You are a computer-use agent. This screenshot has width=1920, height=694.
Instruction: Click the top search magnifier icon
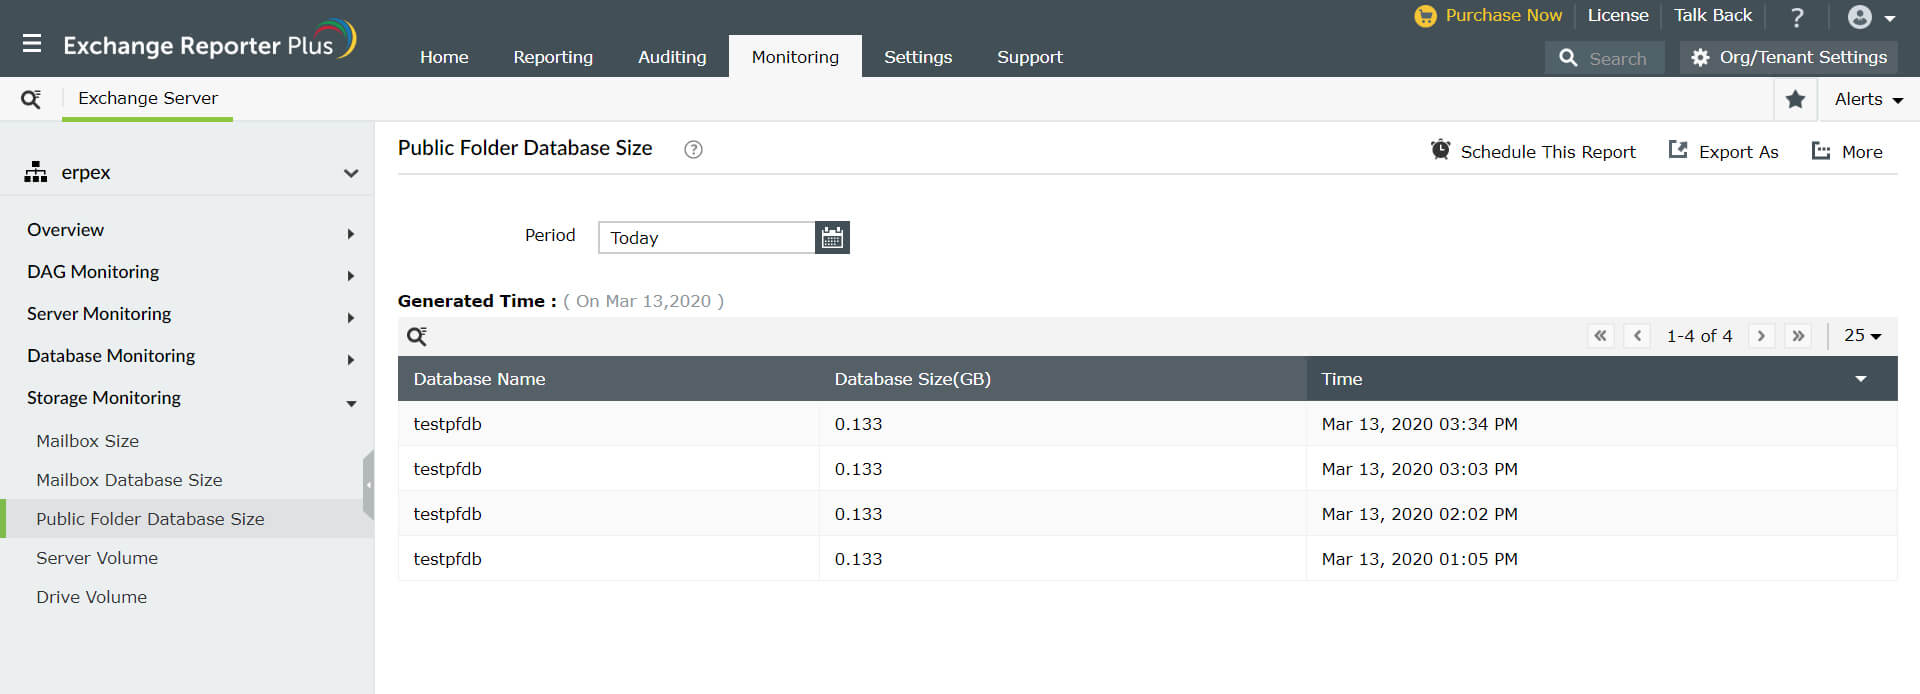pyautogui.click(x=1568, y=58)
